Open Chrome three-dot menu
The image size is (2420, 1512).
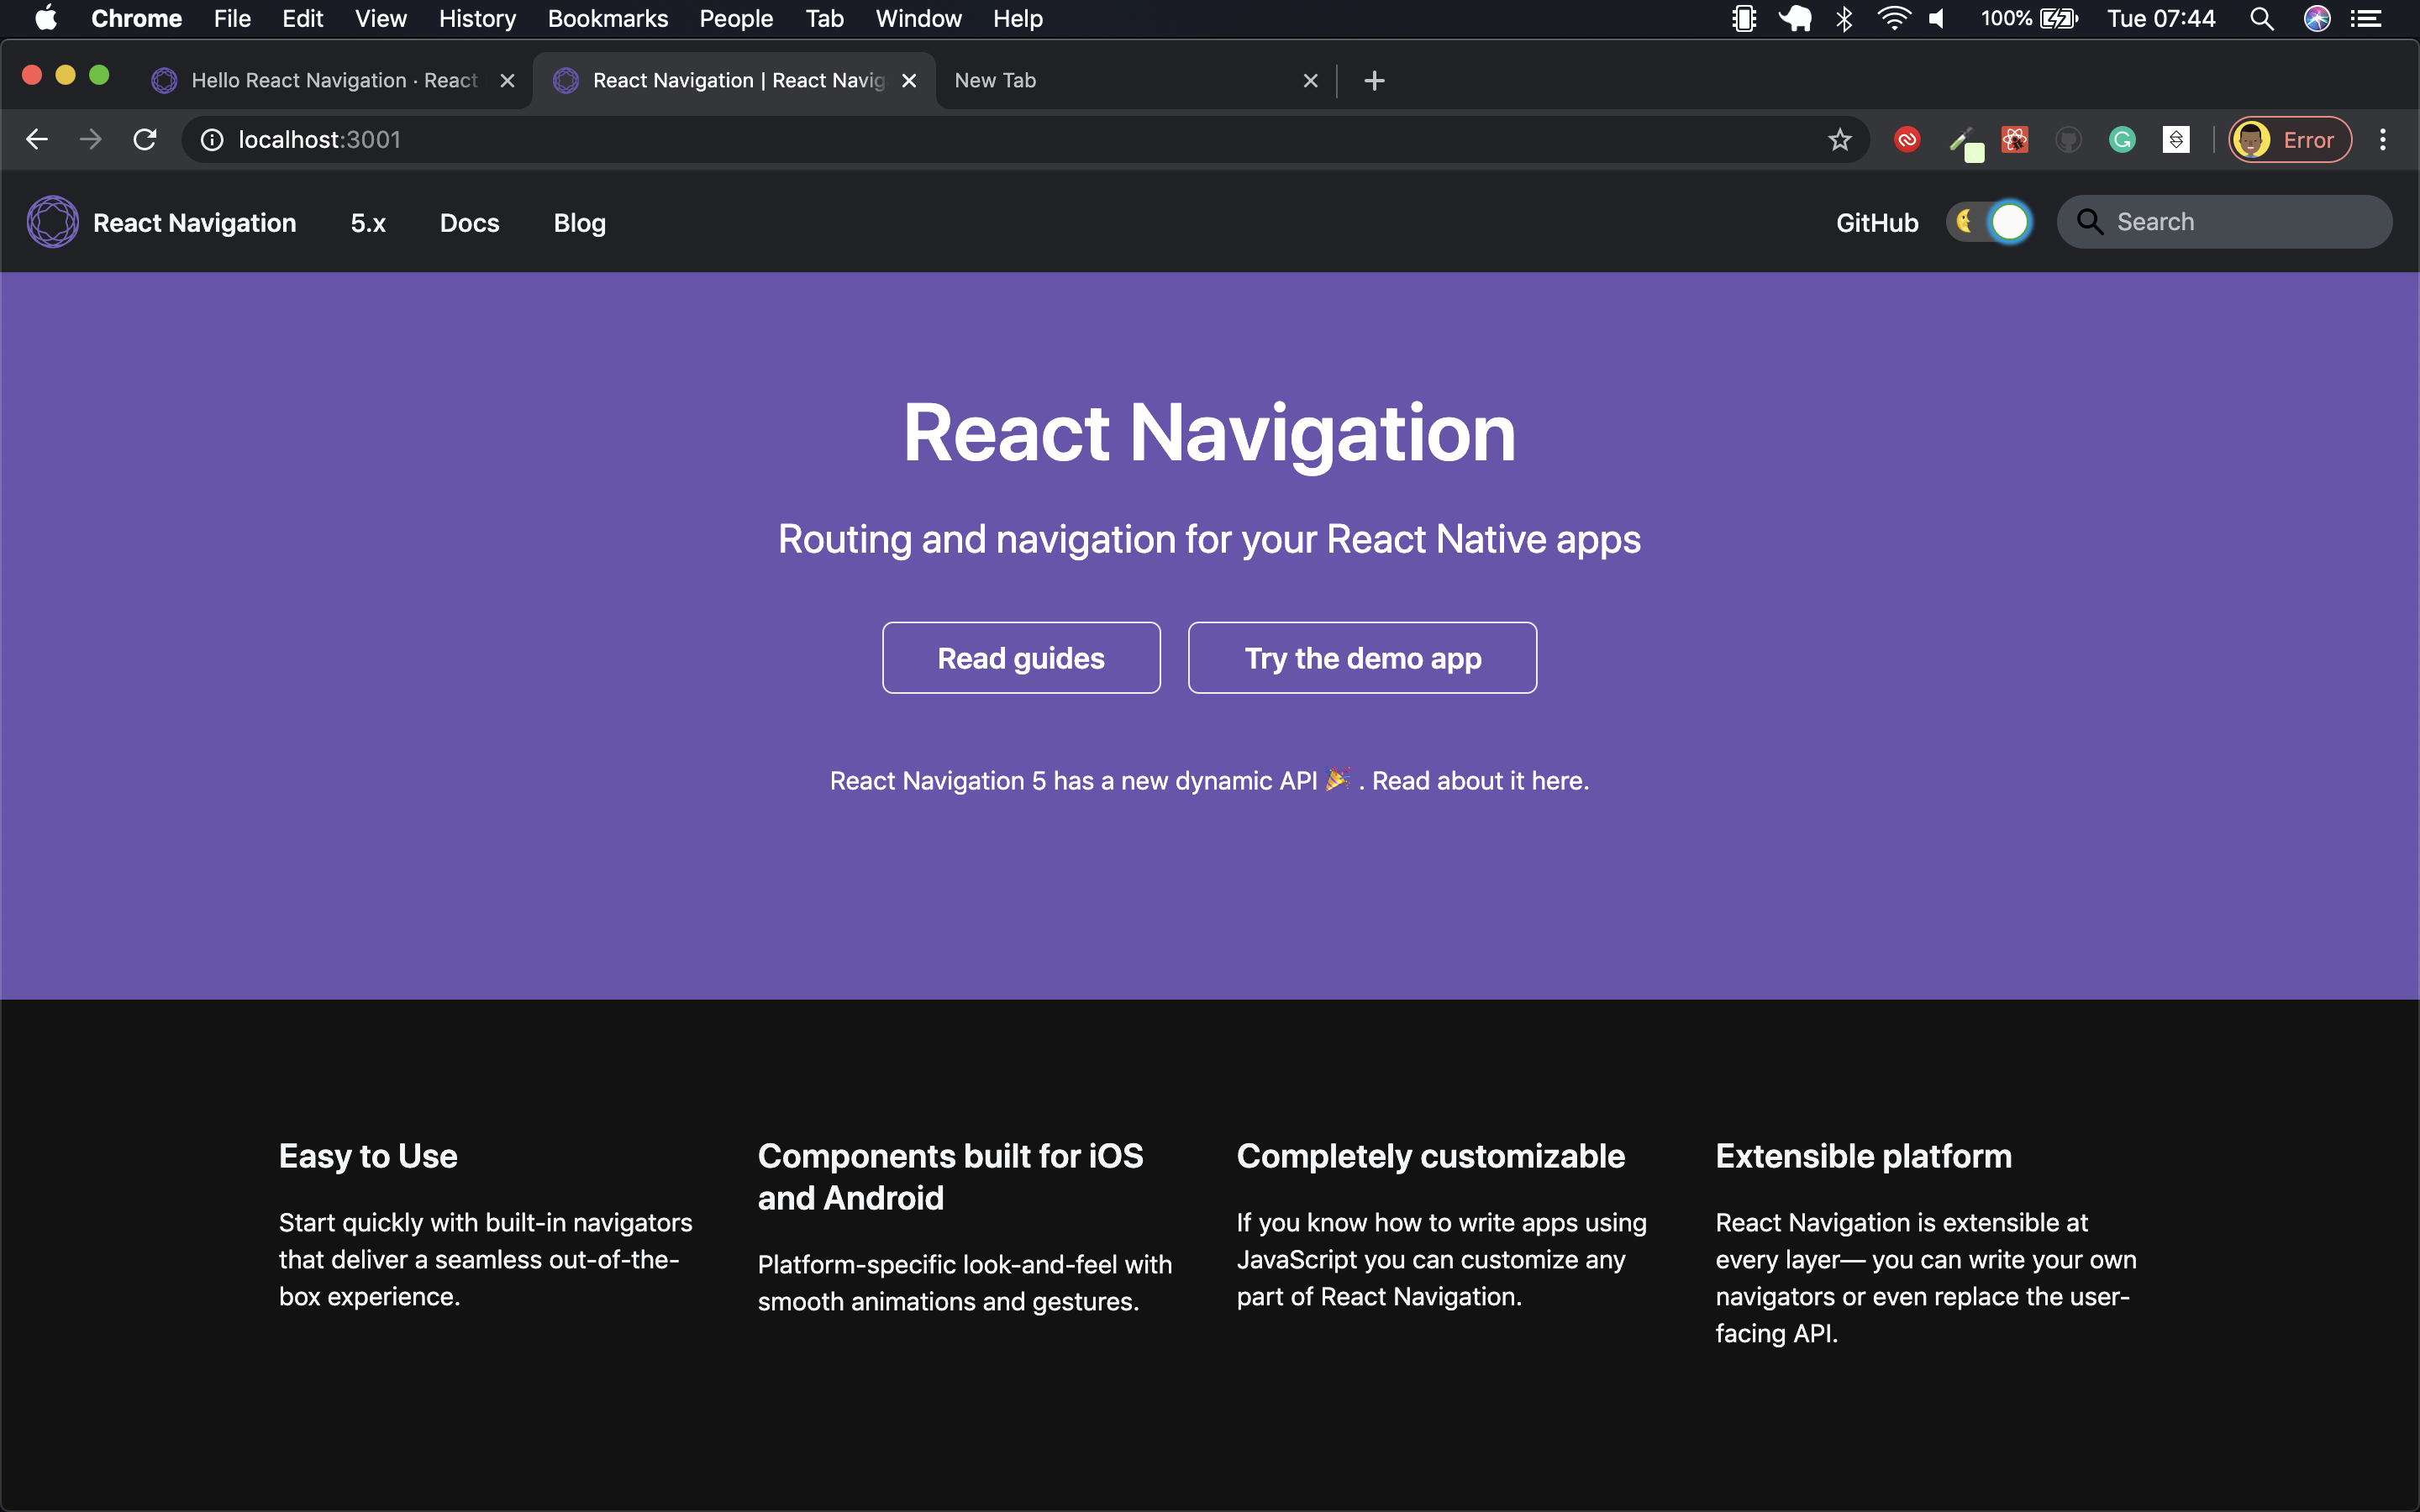click(2383, 140)
